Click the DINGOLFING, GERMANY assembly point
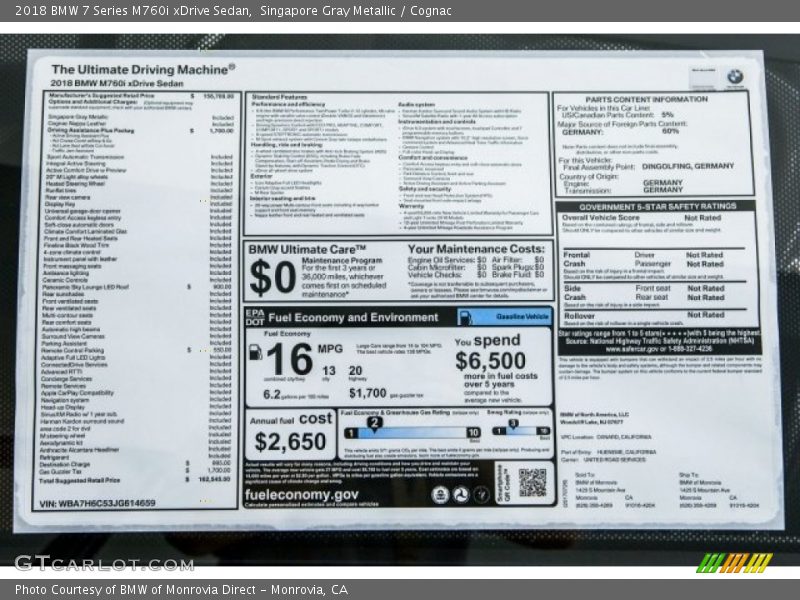 (688, 166)
